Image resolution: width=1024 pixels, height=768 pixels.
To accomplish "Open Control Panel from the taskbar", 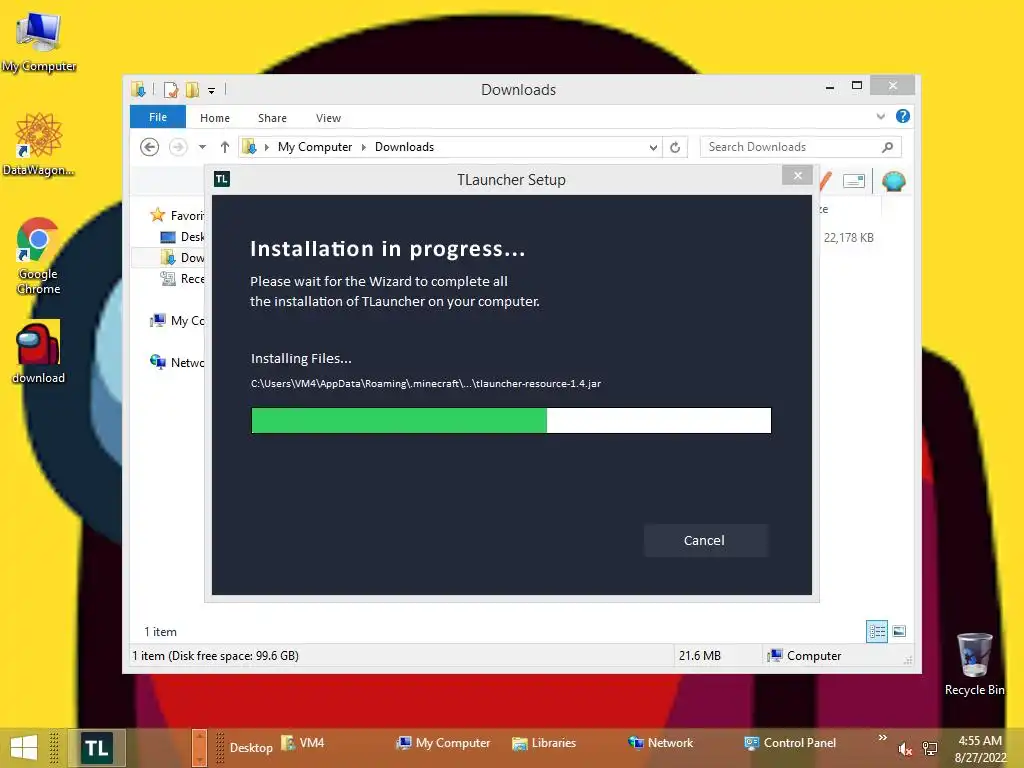I will pyautogui.click(x=790, y=743).
